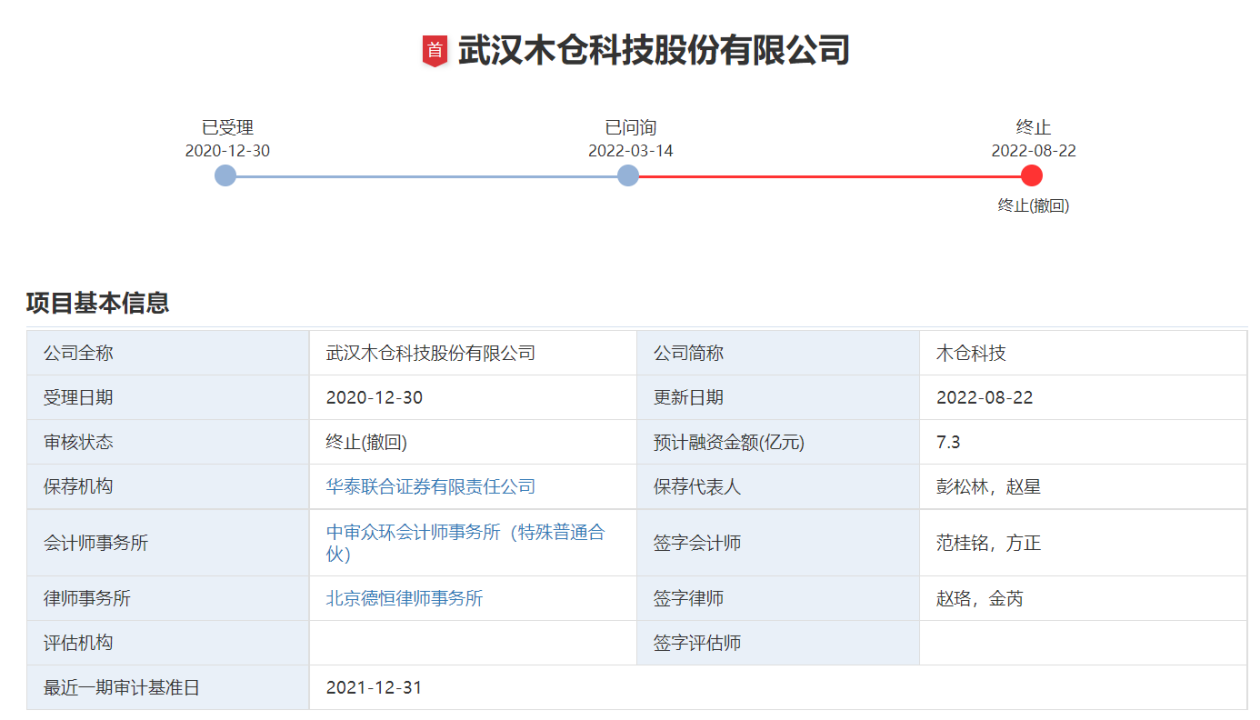1260x720 pixels.
Task: Click the 律师事务所 label cell
Action: pos(168,599)
